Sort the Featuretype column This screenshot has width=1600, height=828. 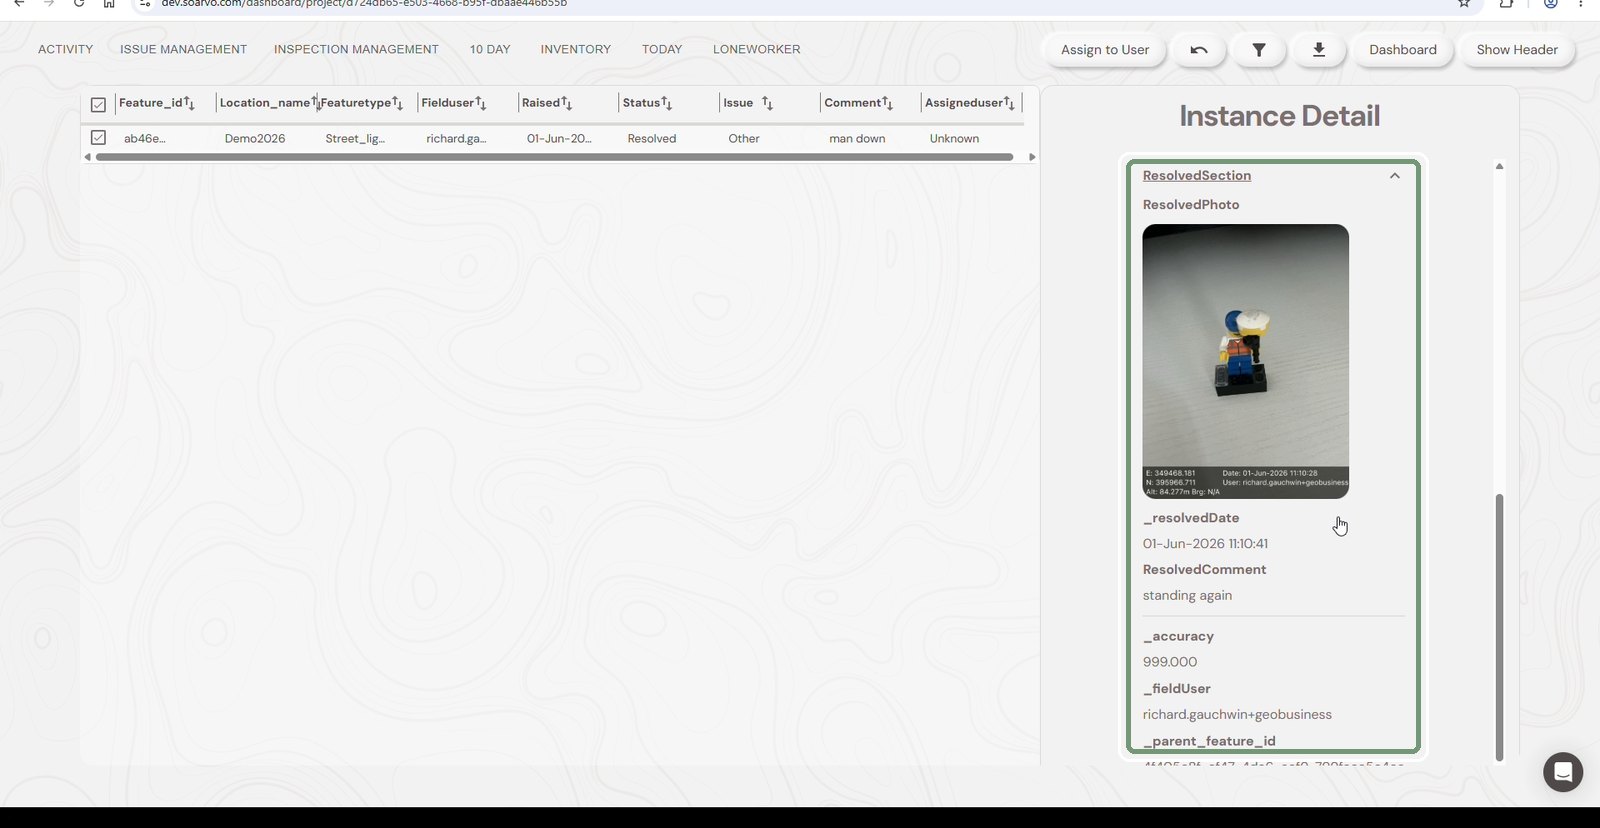coord(397,103)
